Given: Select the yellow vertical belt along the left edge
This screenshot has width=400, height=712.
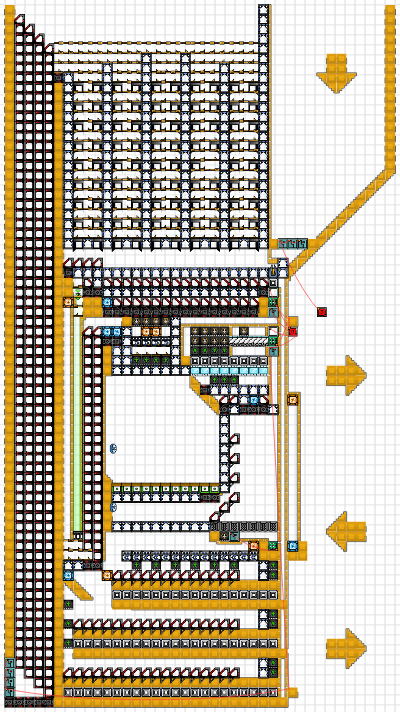Looking at the screenshot, I should coord(10,331).
